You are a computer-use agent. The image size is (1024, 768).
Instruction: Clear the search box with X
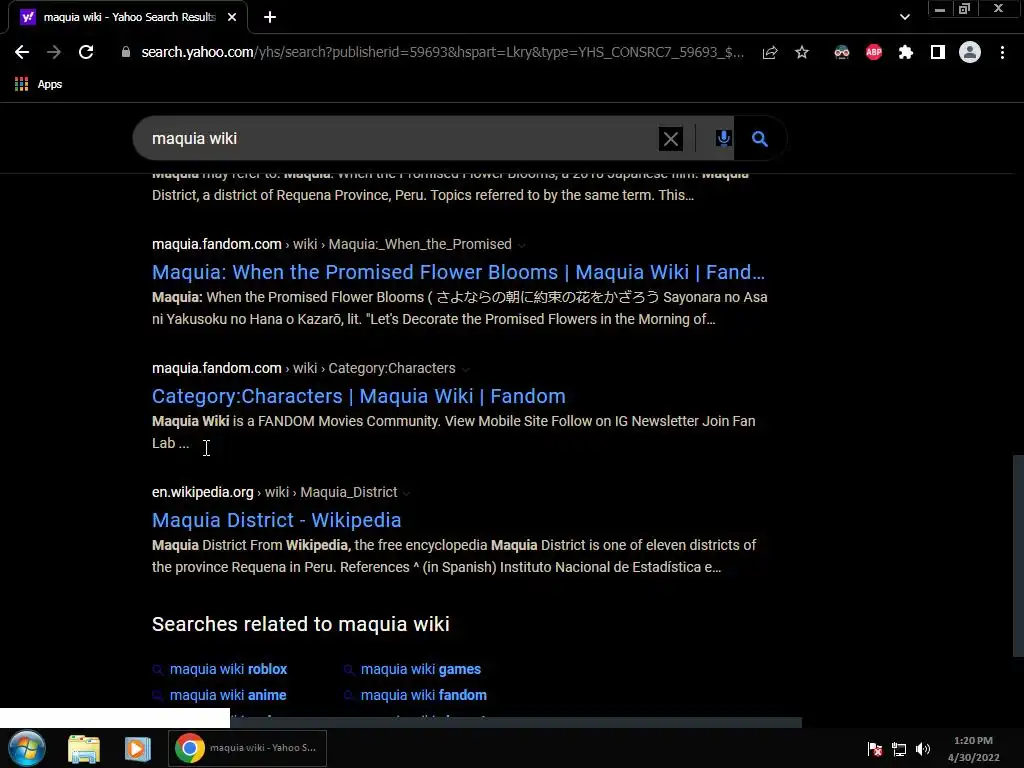click(671, 138)
